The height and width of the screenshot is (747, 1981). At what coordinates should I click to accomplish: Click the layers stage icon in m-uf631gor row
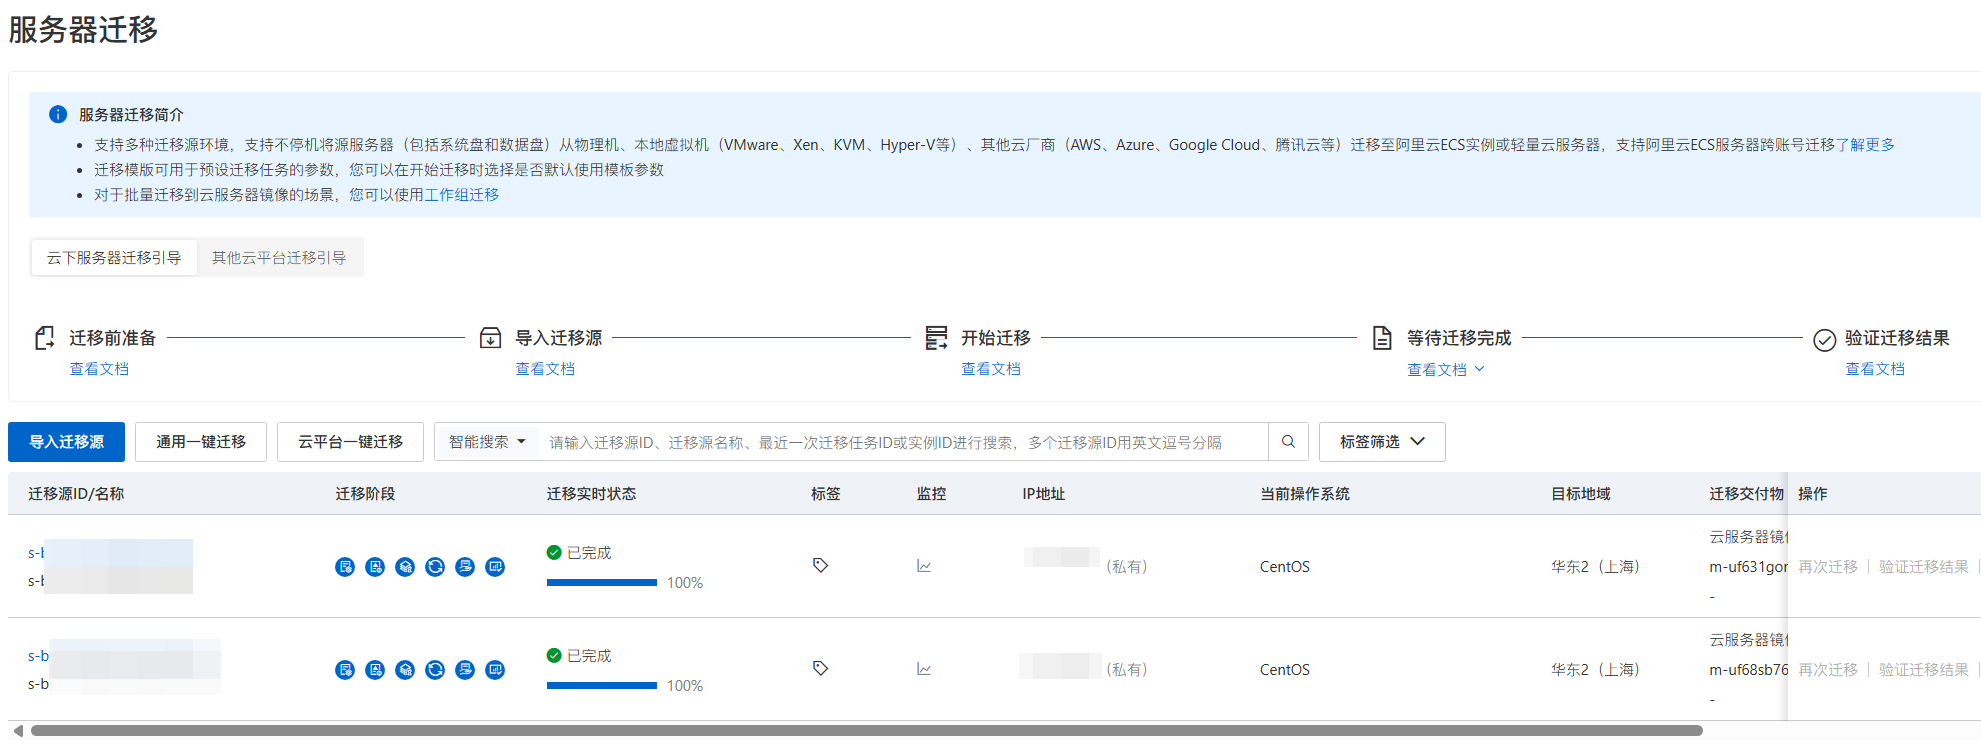[405, 567]
